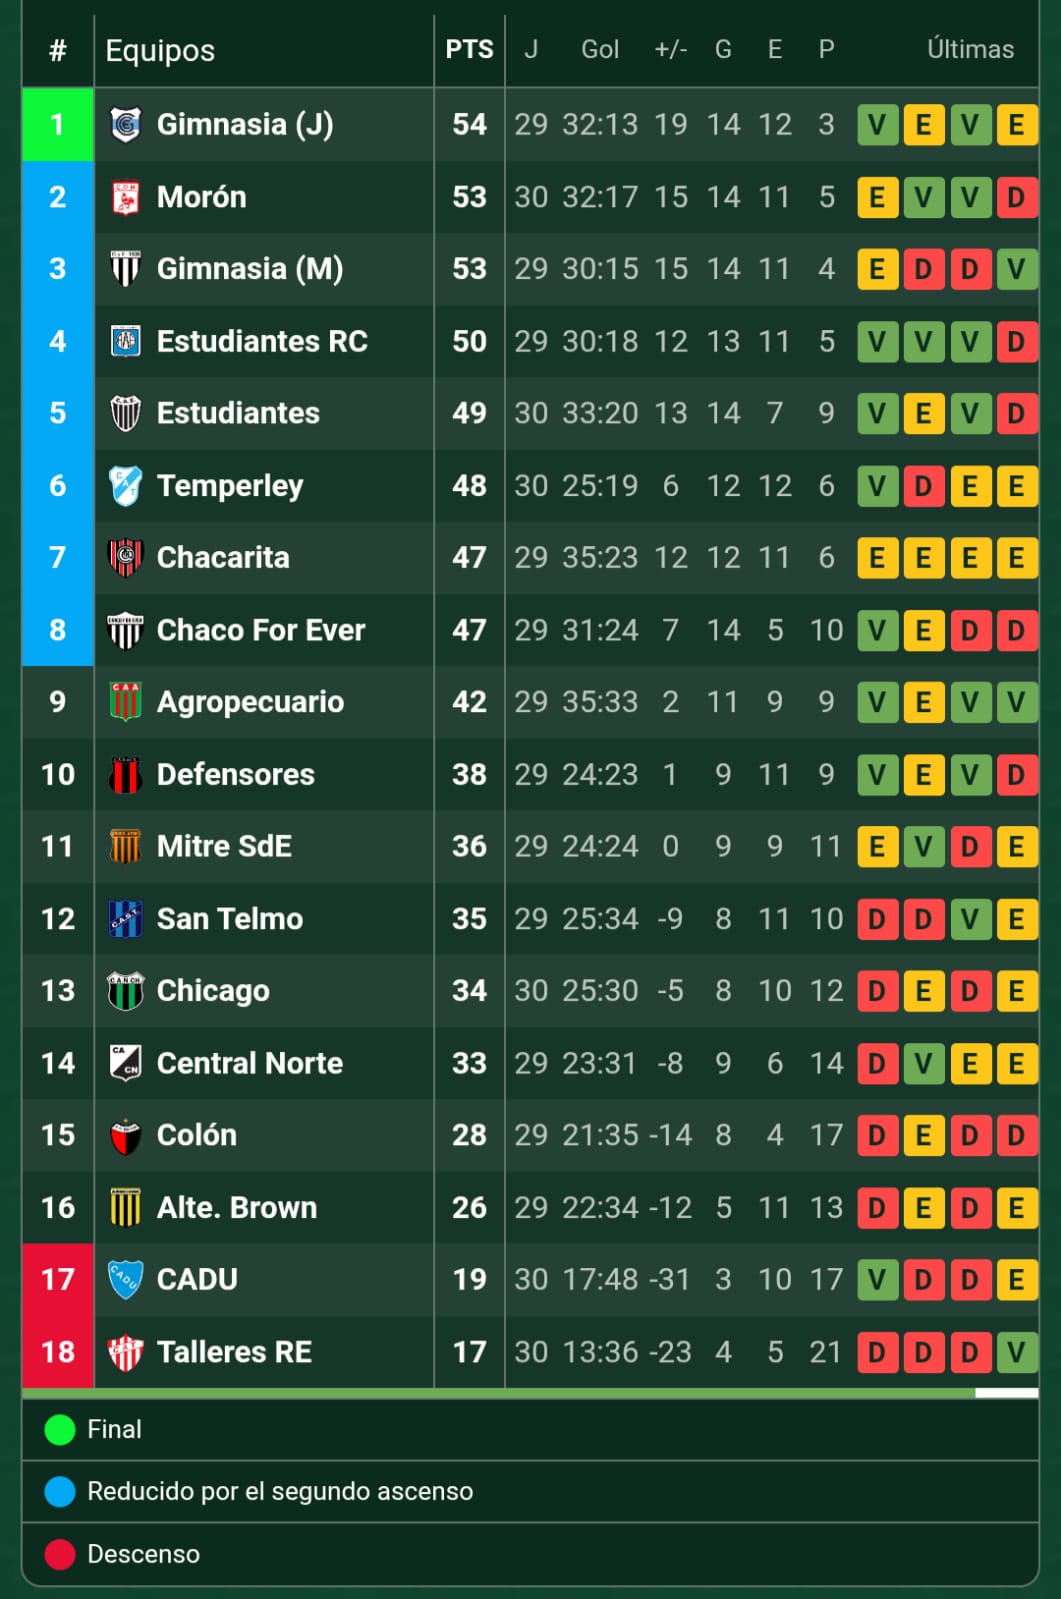Click the Colón club badge
This screenshot has width=1061, height=1599.
(x=125, y=1136)
